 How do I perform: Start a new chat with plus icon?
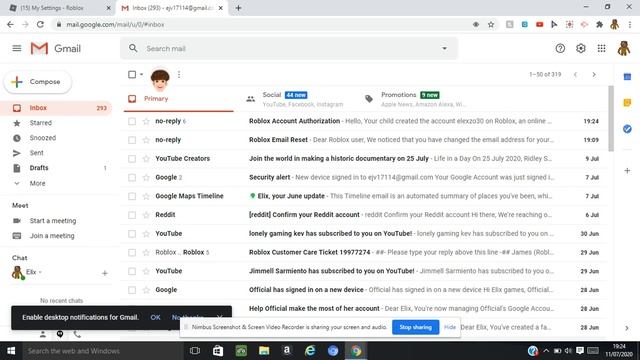(104, 273)
